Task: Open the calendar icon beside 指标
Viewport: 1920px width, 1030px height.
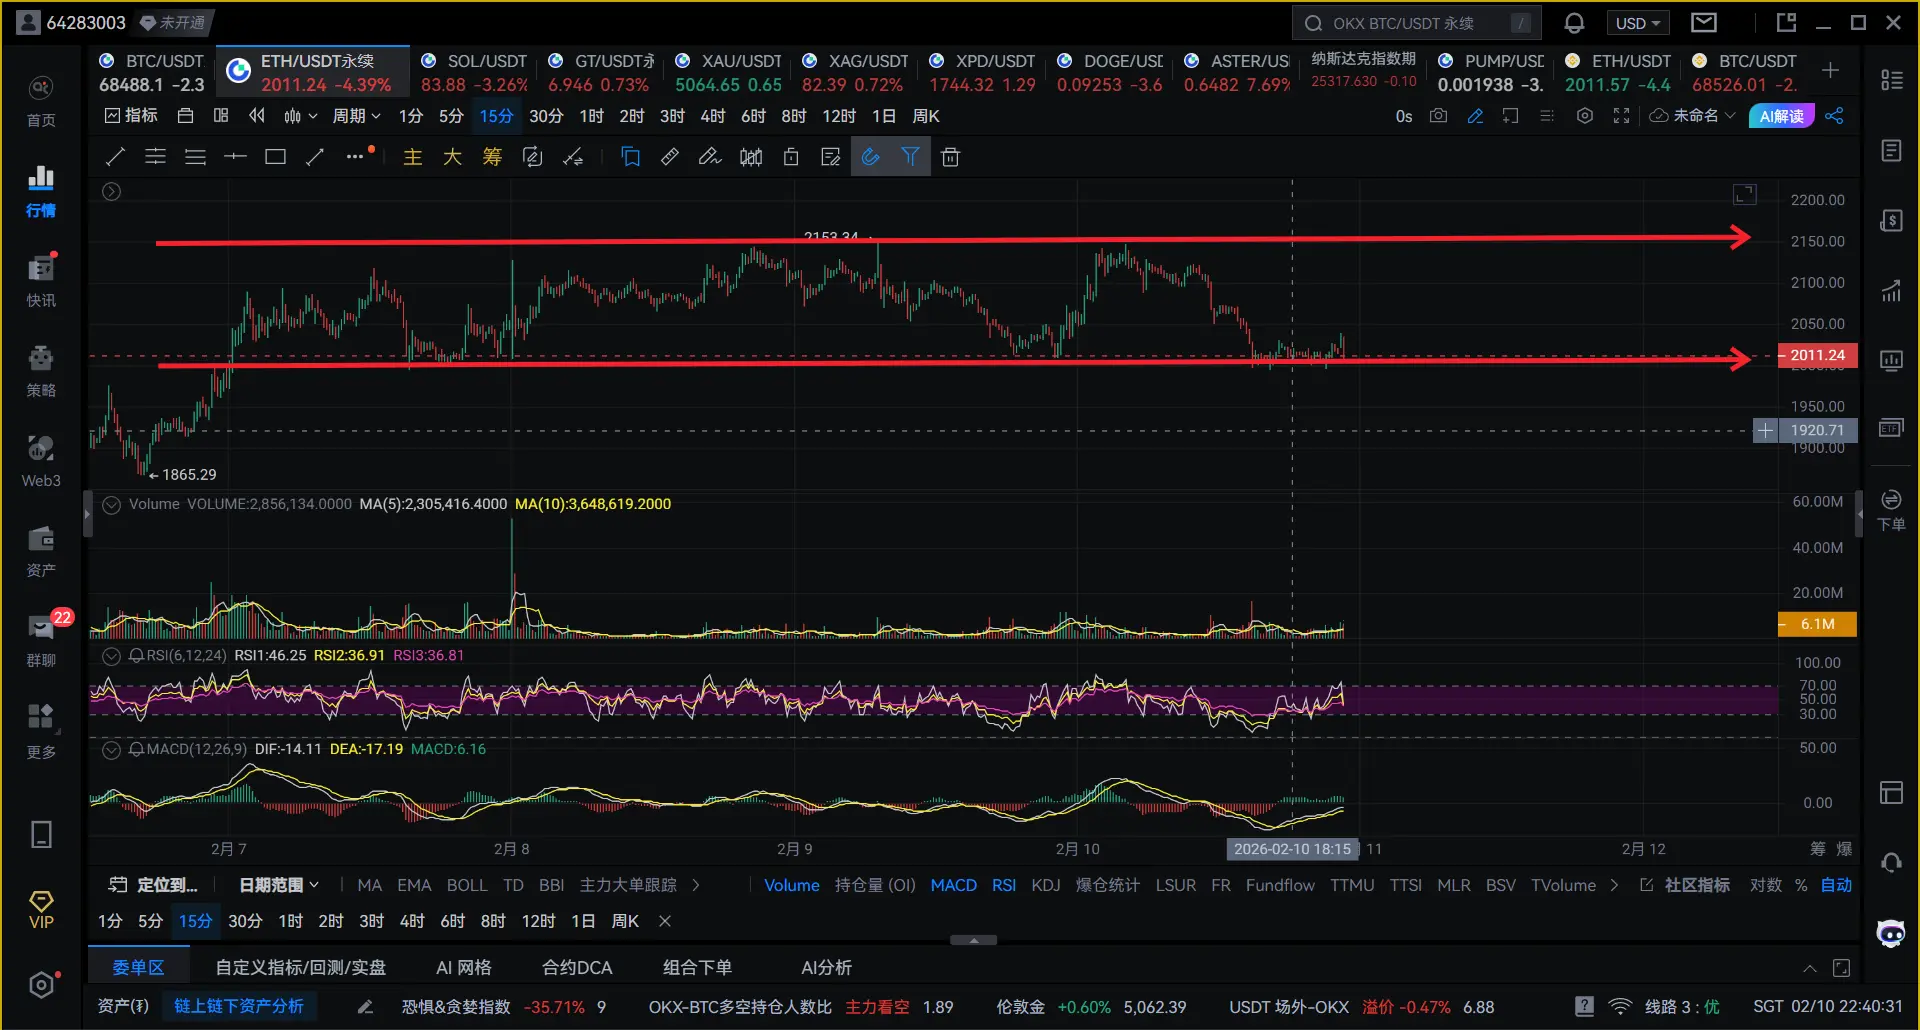Action: click(x=185, y=116)
